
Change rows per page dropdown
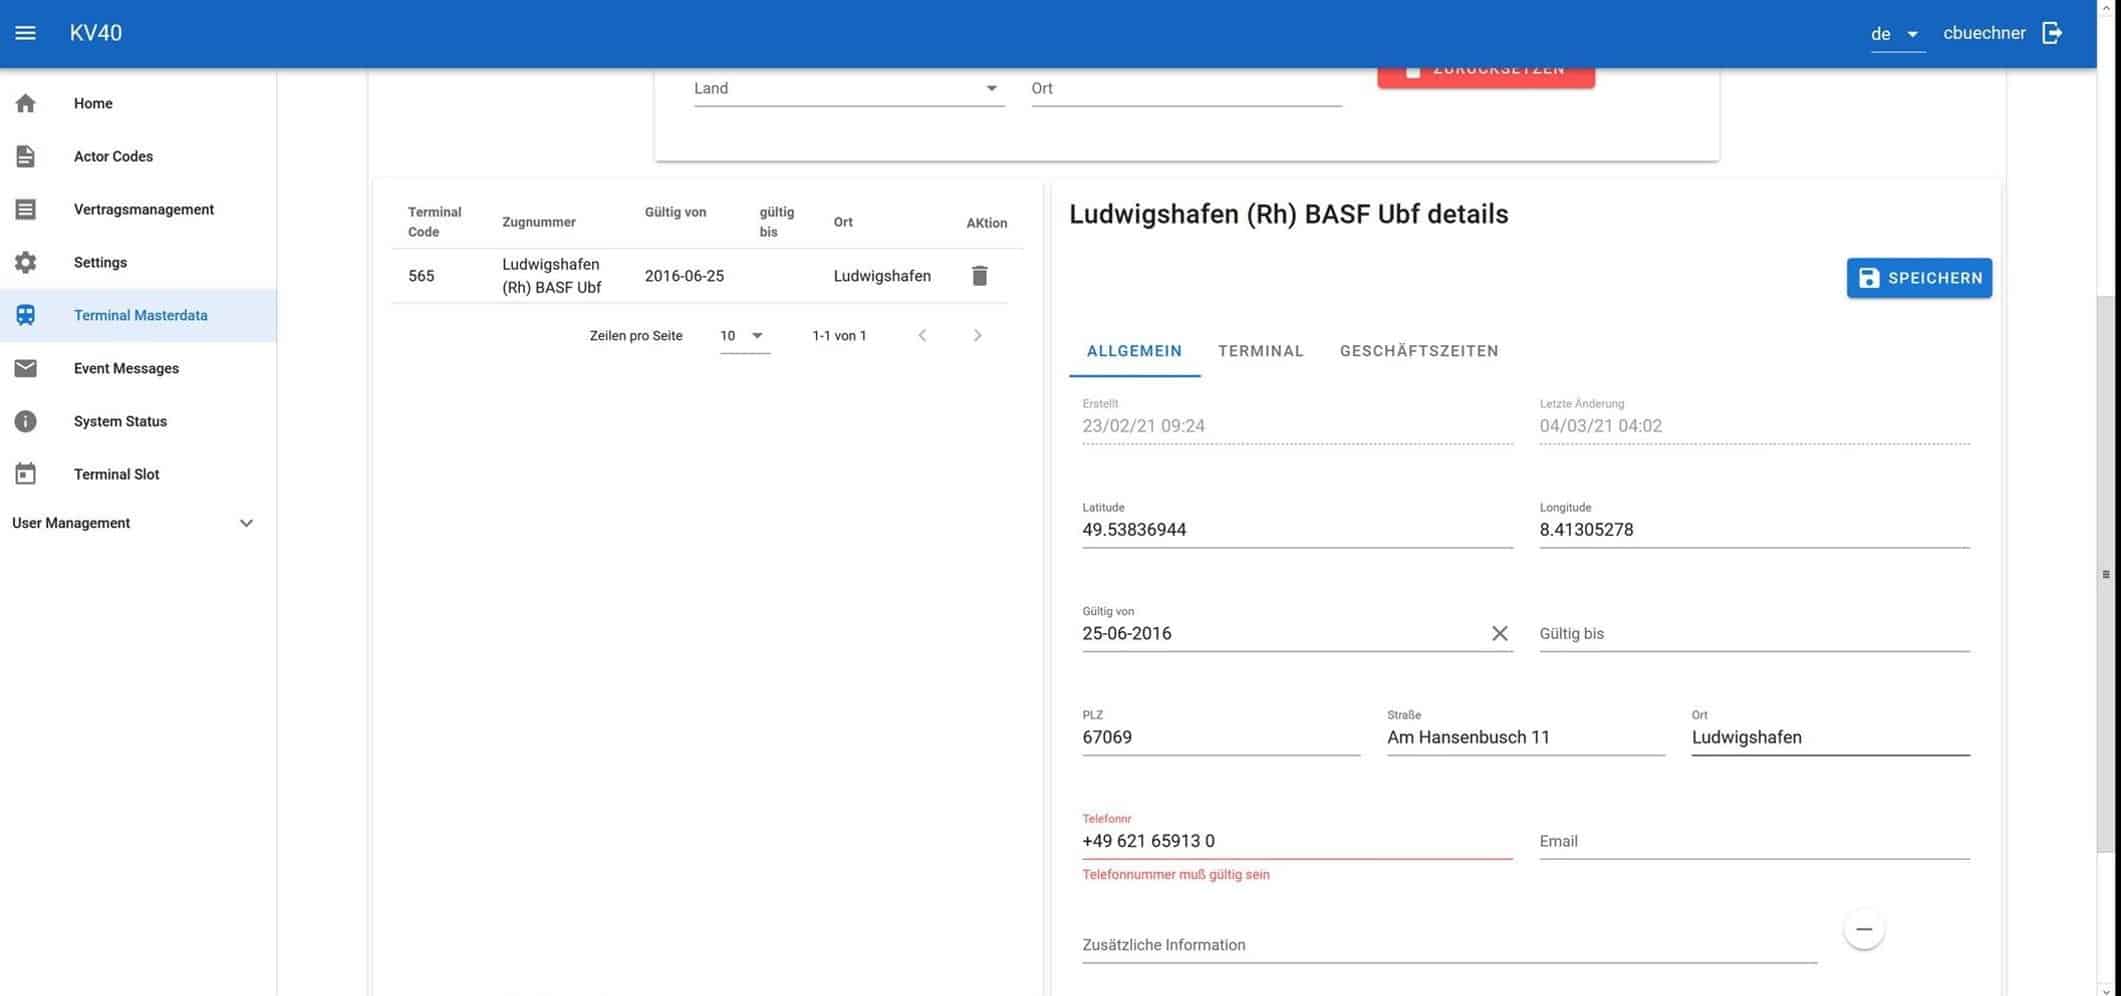[x=743, y=336]
